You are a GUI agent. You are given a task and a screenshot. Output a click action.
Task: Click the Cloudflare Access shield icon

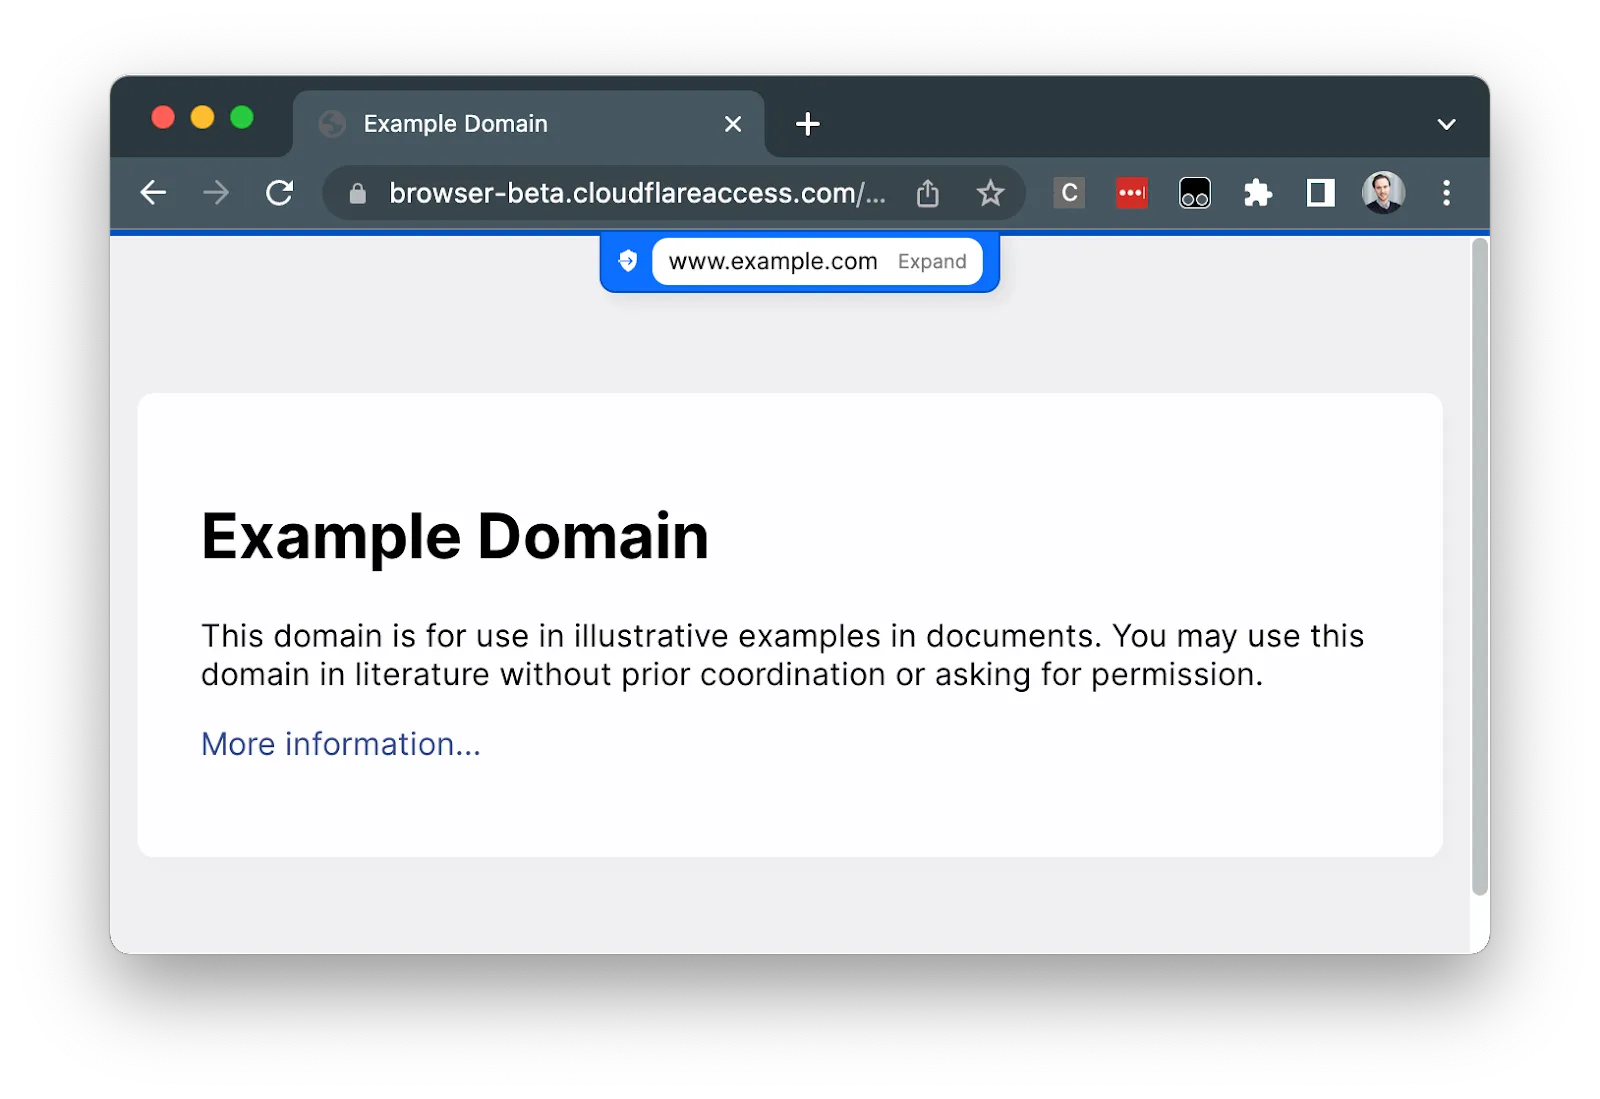coord(628,261)
